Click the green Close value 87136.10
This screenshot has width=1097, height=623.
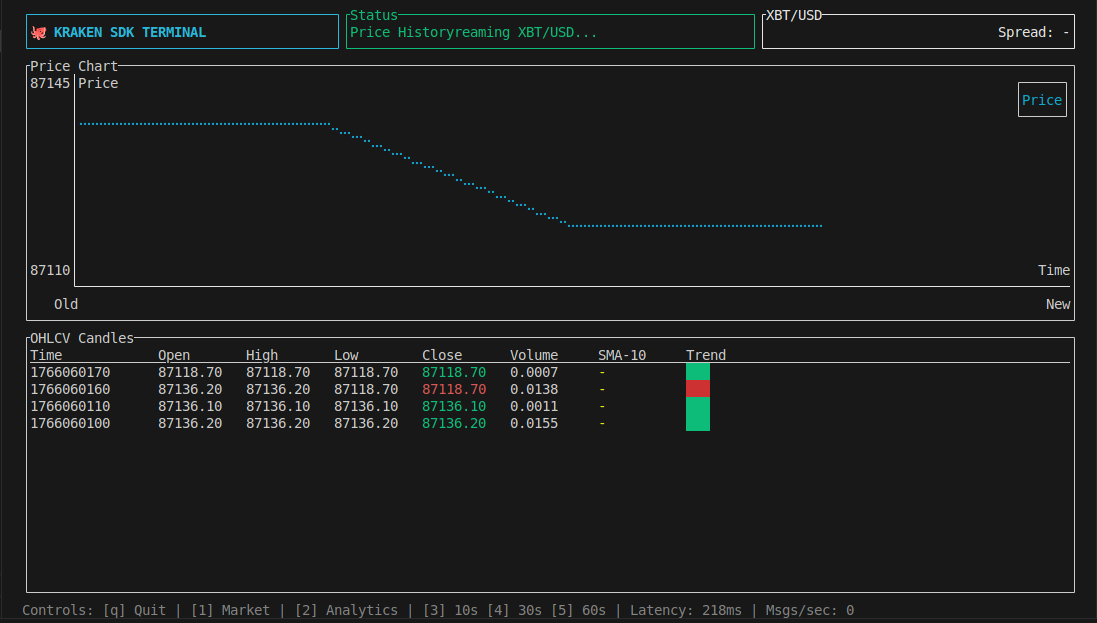pyautogui.click(x=454, y=406)
